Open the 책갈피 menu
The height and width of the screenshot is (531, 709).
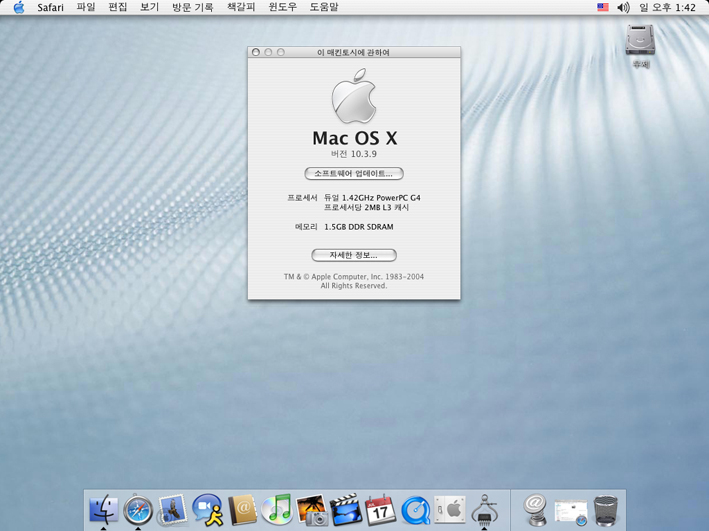(241, 8)
